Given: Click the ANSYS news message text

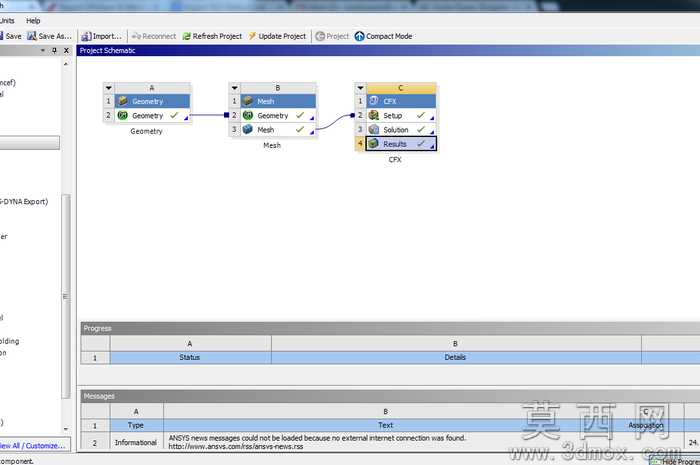Looking at the screenshot, I should tap(317, 442).
